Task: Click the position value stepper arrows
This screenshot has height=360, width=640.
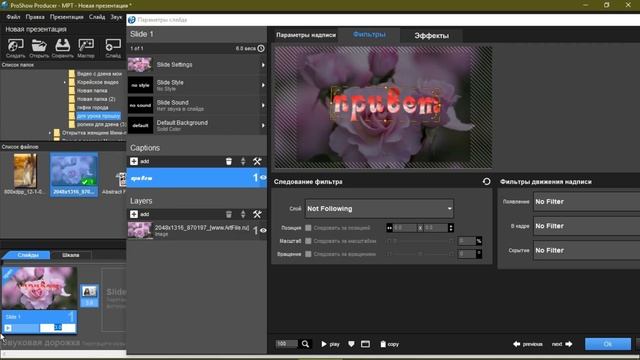Action: 451,228
